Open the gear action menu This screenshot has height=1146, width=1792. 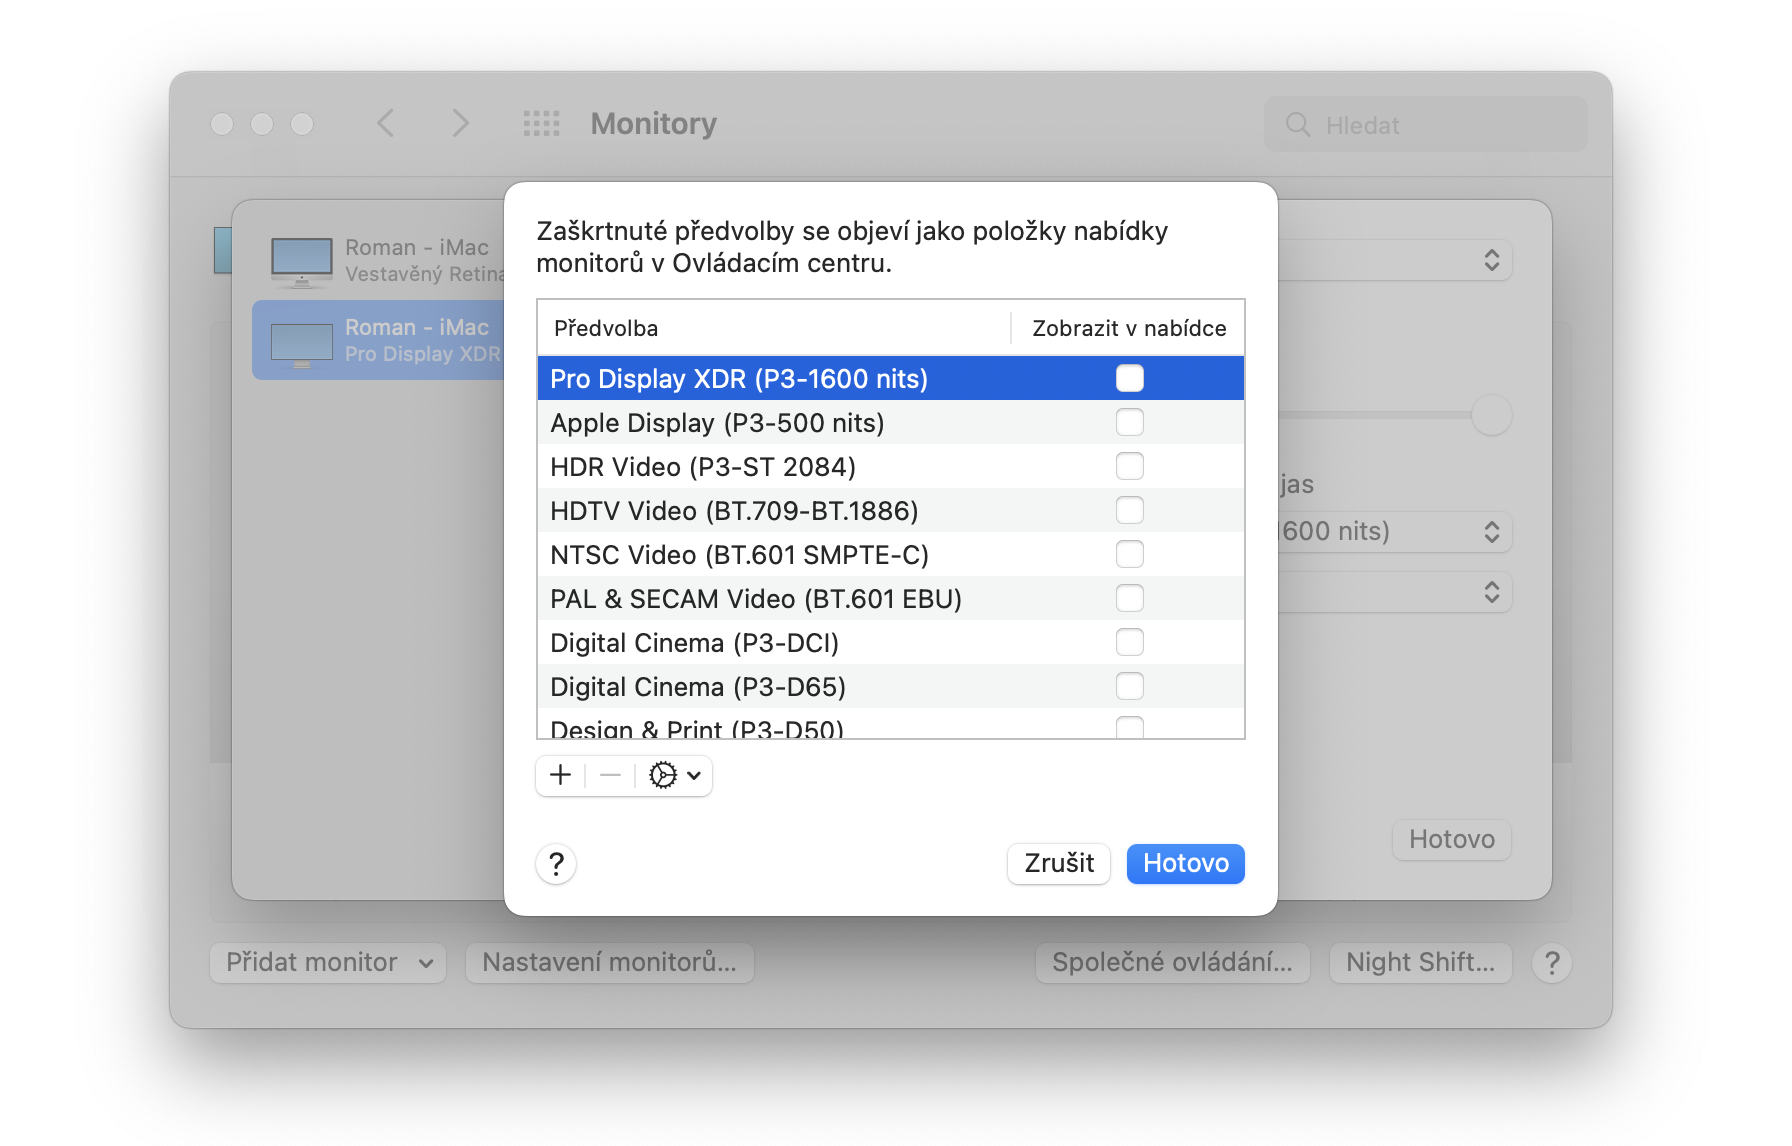coord(675,775)
